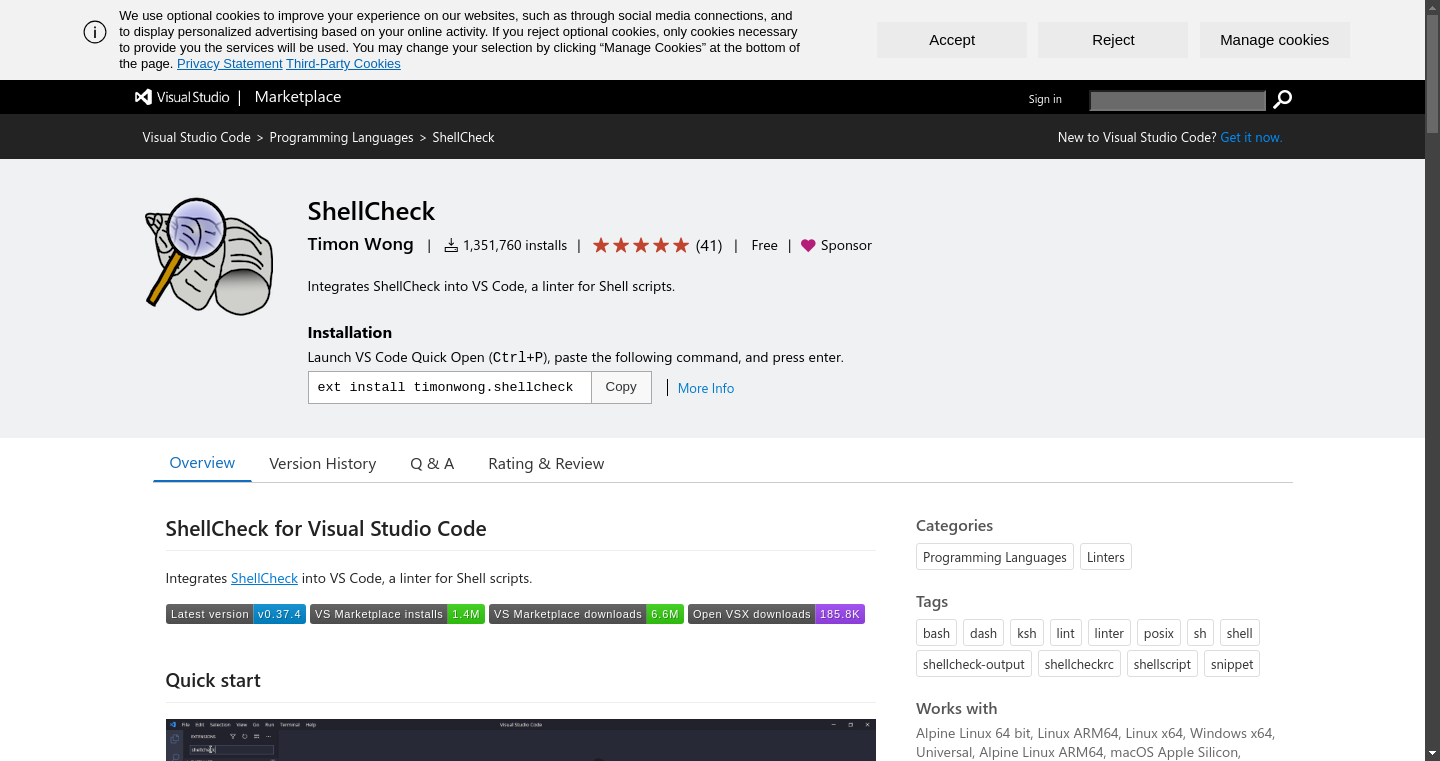
Task: Copy the install command
Action: point(621,387)
